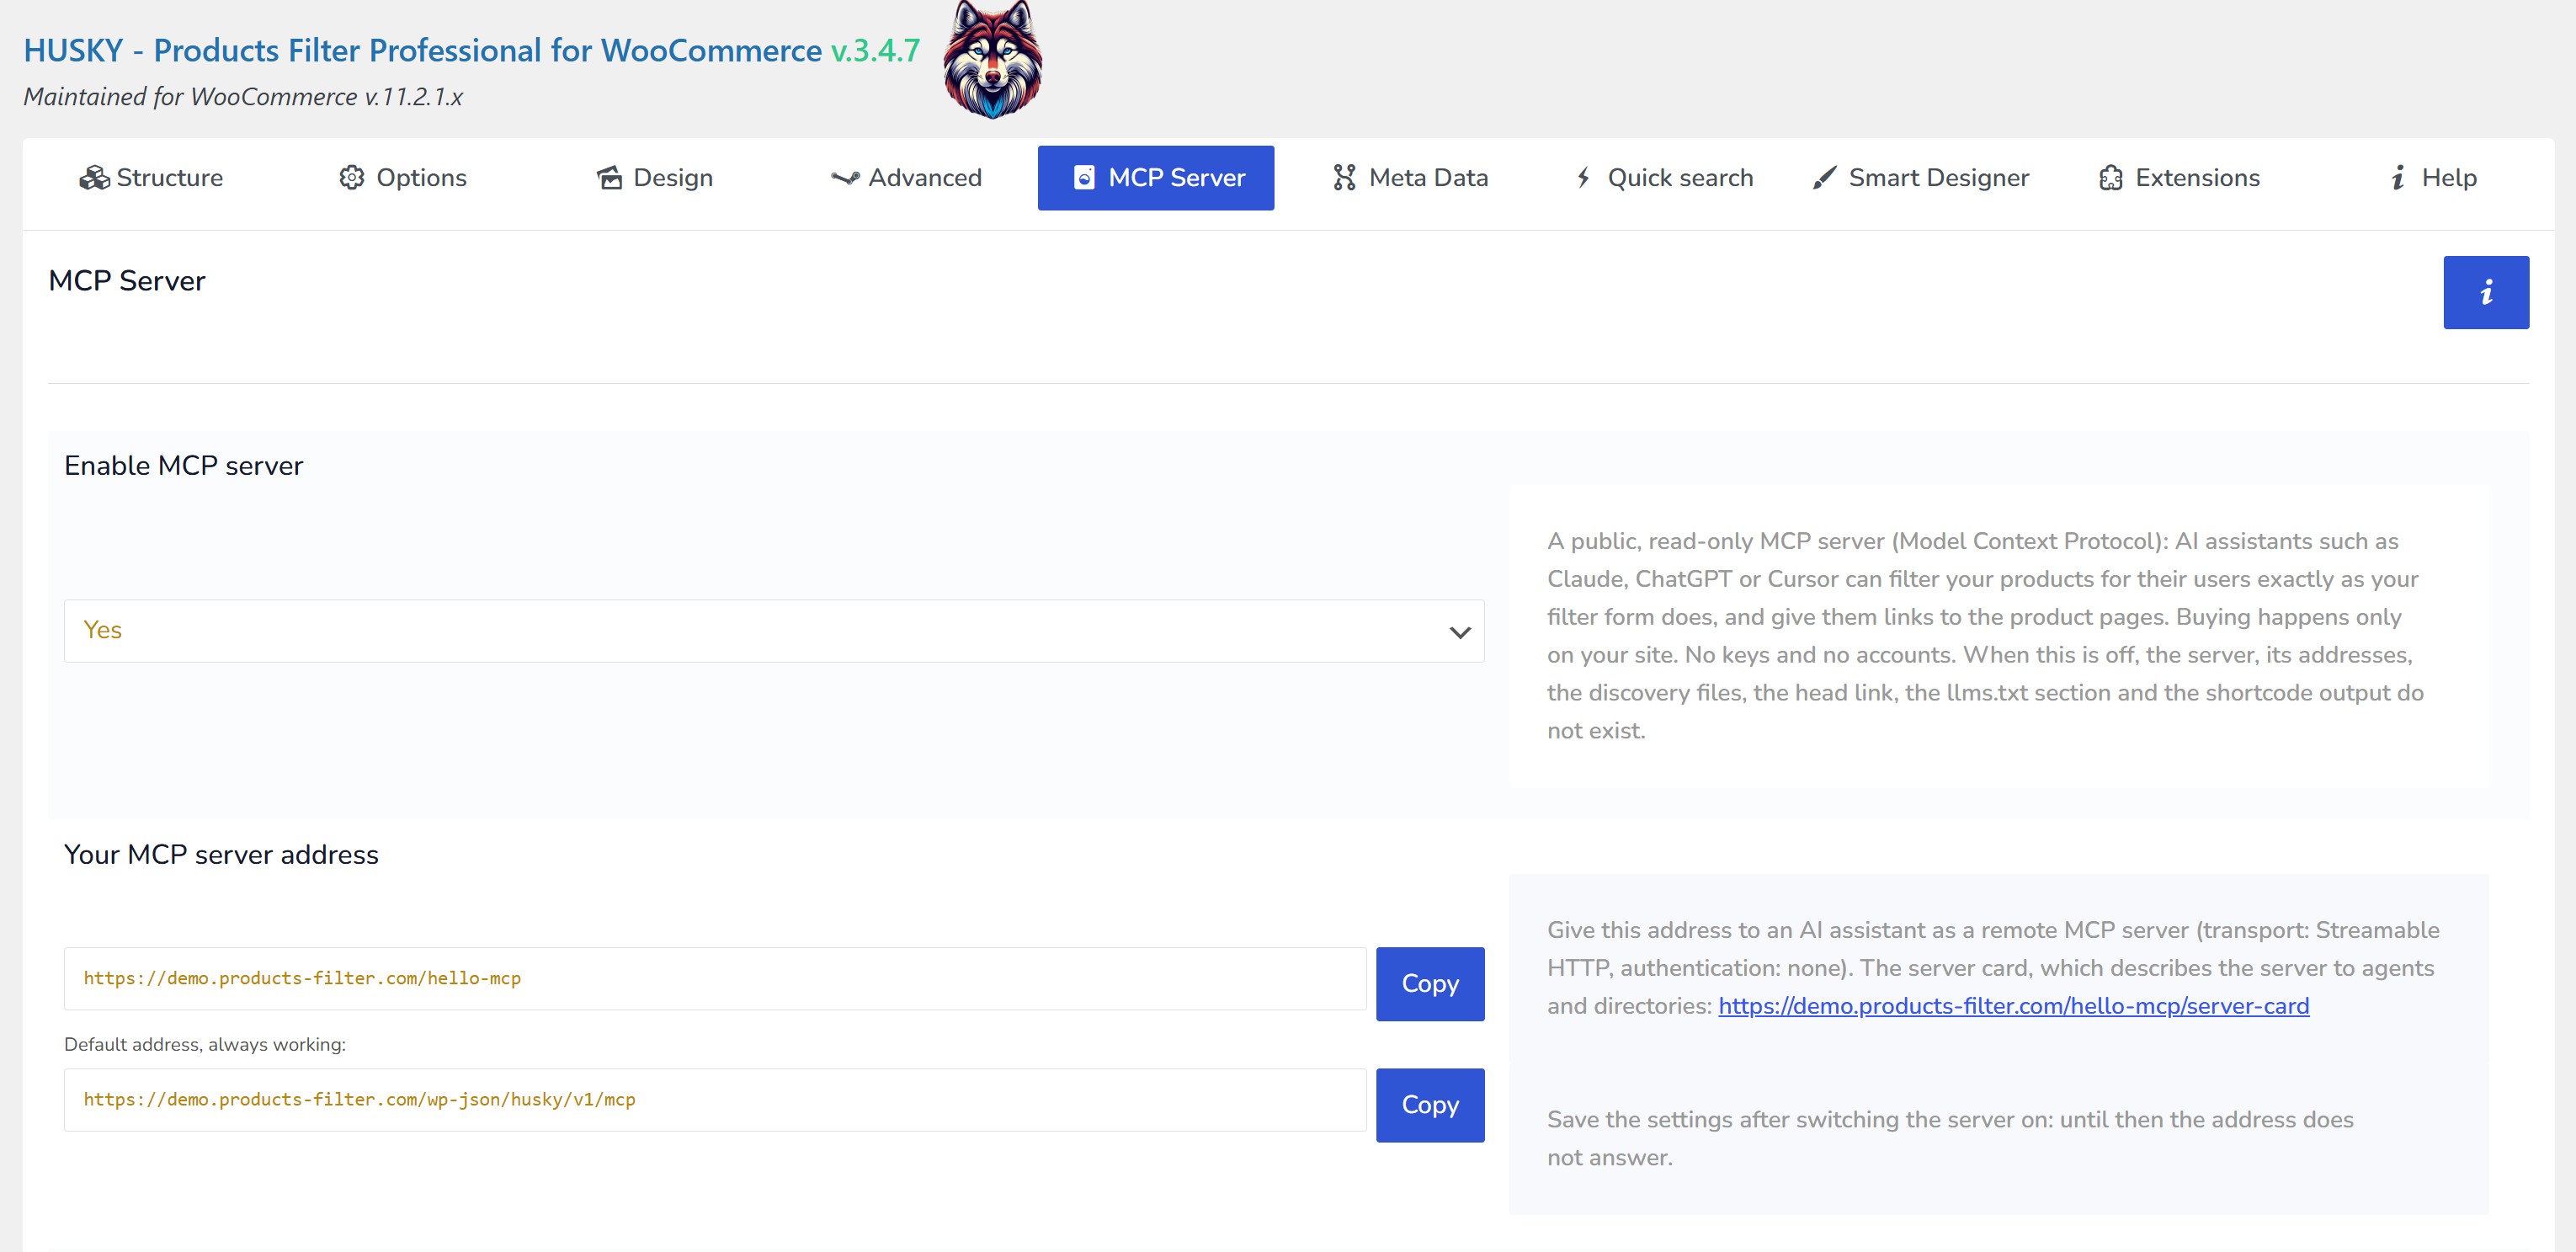Copy the hello-mcp server address
This screenshot has width=2576, height=1252.
pyautogui.click(x=1429, y=984)
